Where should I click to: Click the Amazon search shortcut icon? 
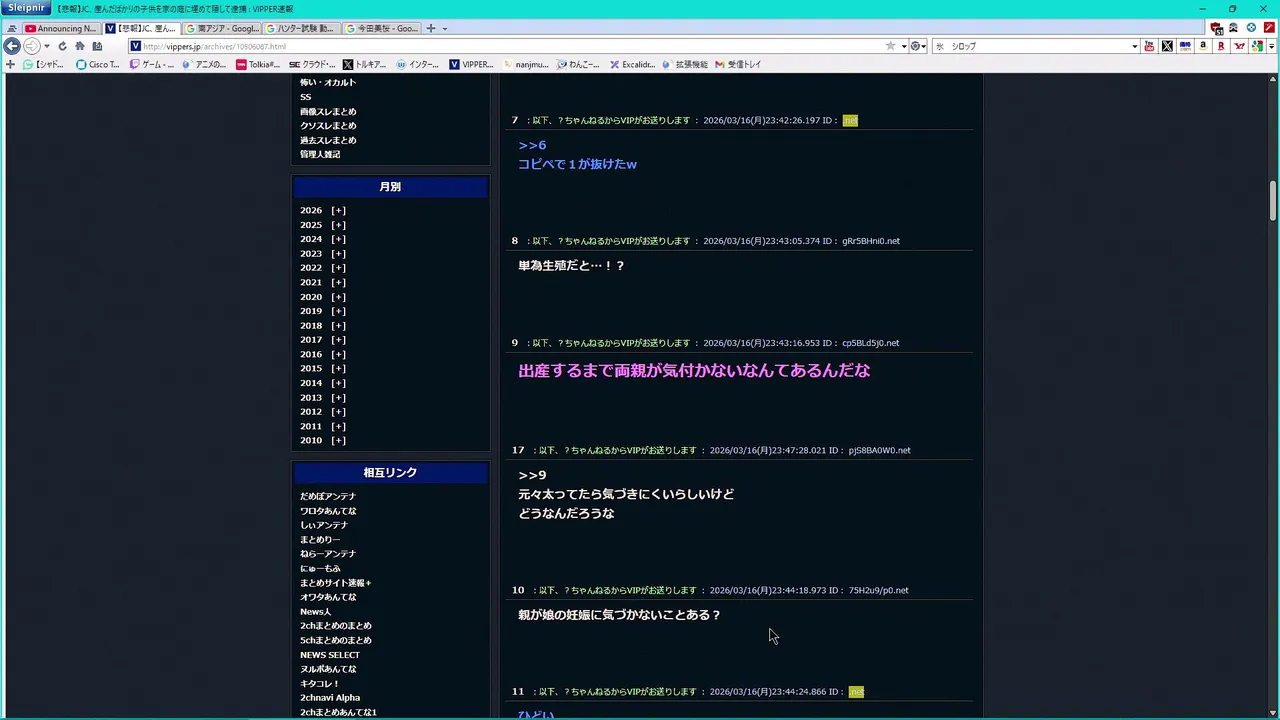1203,46
